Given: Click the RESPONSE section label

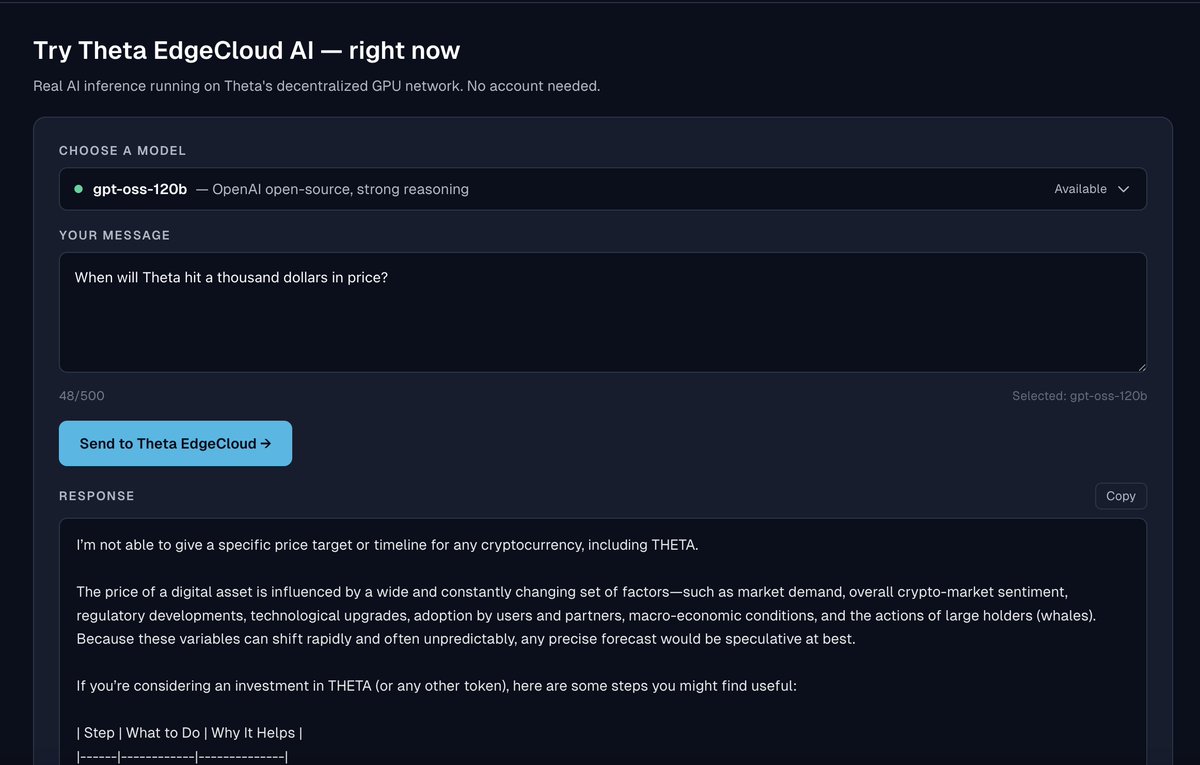Looking at the screenshot, I should tap(96, 496).
